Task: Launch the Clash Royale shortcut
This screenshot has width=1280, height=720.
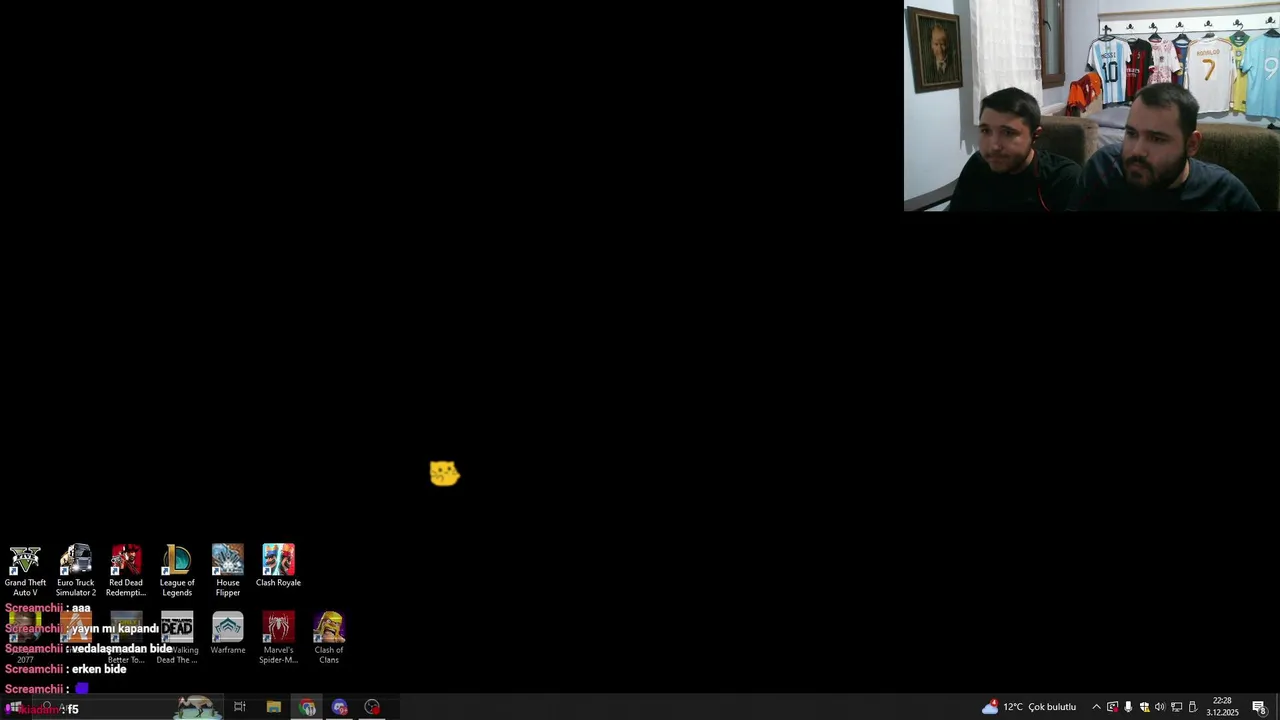Action: click(278, 566)
